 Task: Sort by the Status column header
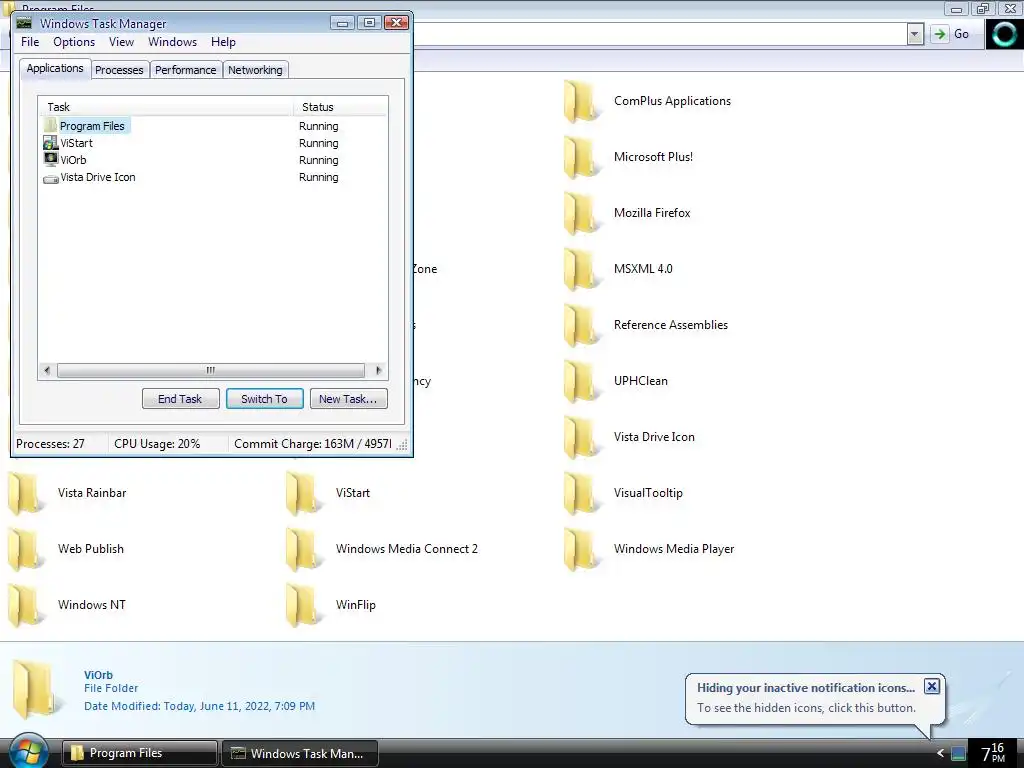tap(340, 107)
